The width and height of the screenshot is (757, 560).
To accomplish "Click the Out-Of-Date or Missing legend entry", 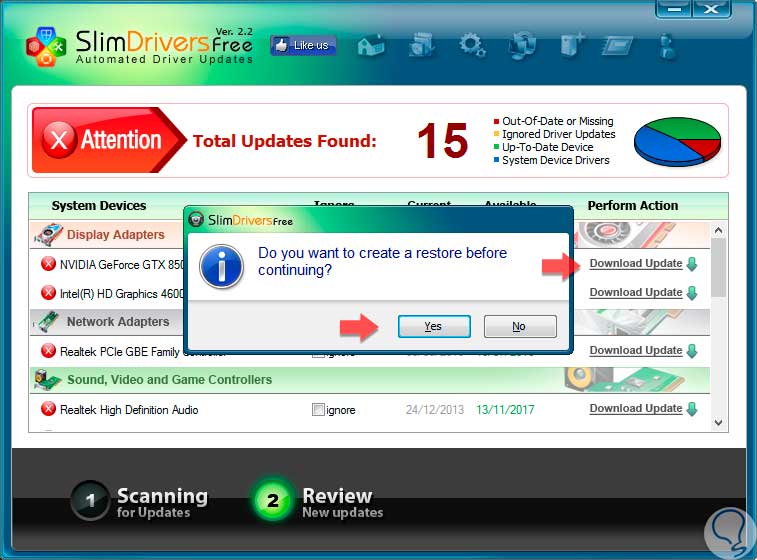I will [553, 121].
